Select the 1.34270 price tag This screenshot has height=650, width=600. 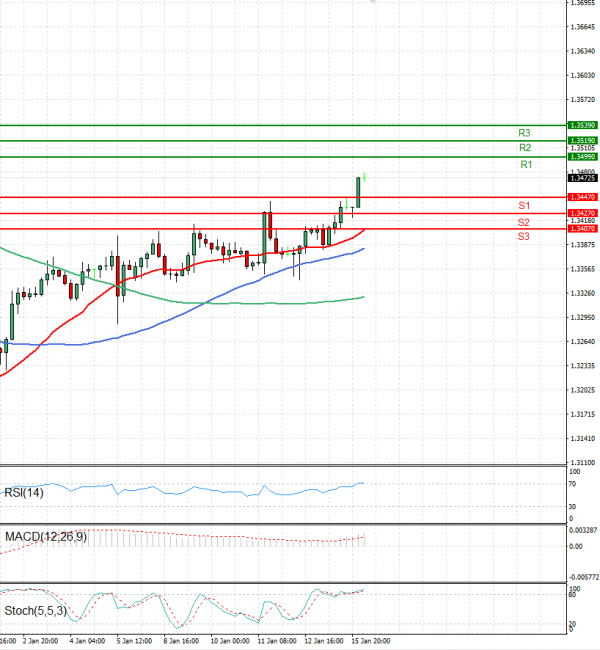[583, 213]
